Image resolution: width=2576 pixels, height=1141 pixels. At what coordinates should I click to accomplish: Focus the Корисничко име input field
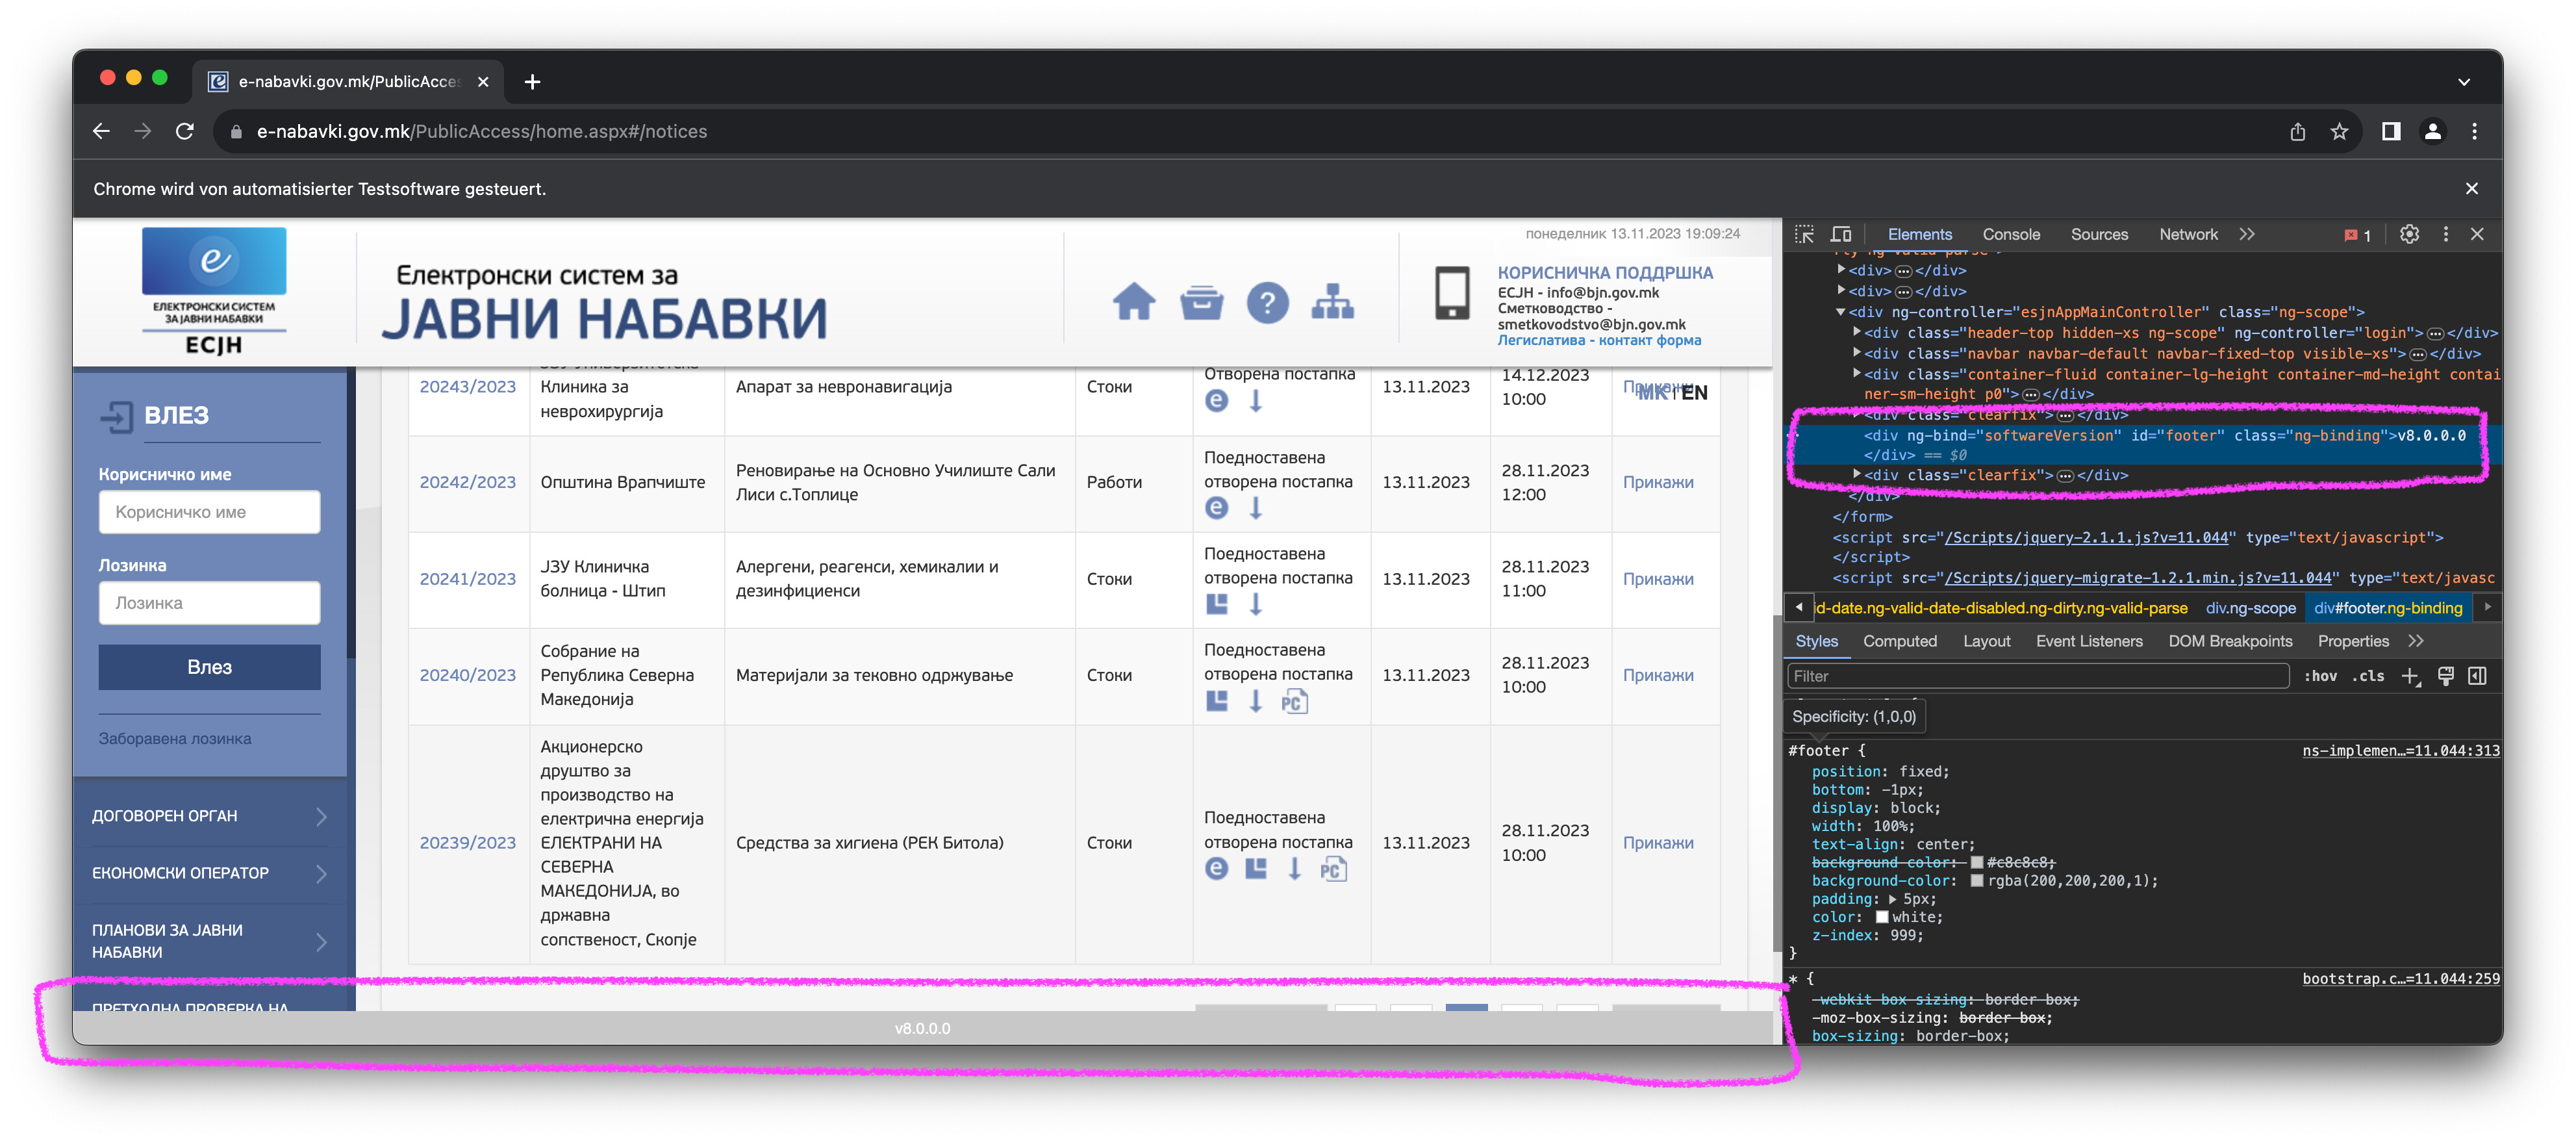point(209,512)
